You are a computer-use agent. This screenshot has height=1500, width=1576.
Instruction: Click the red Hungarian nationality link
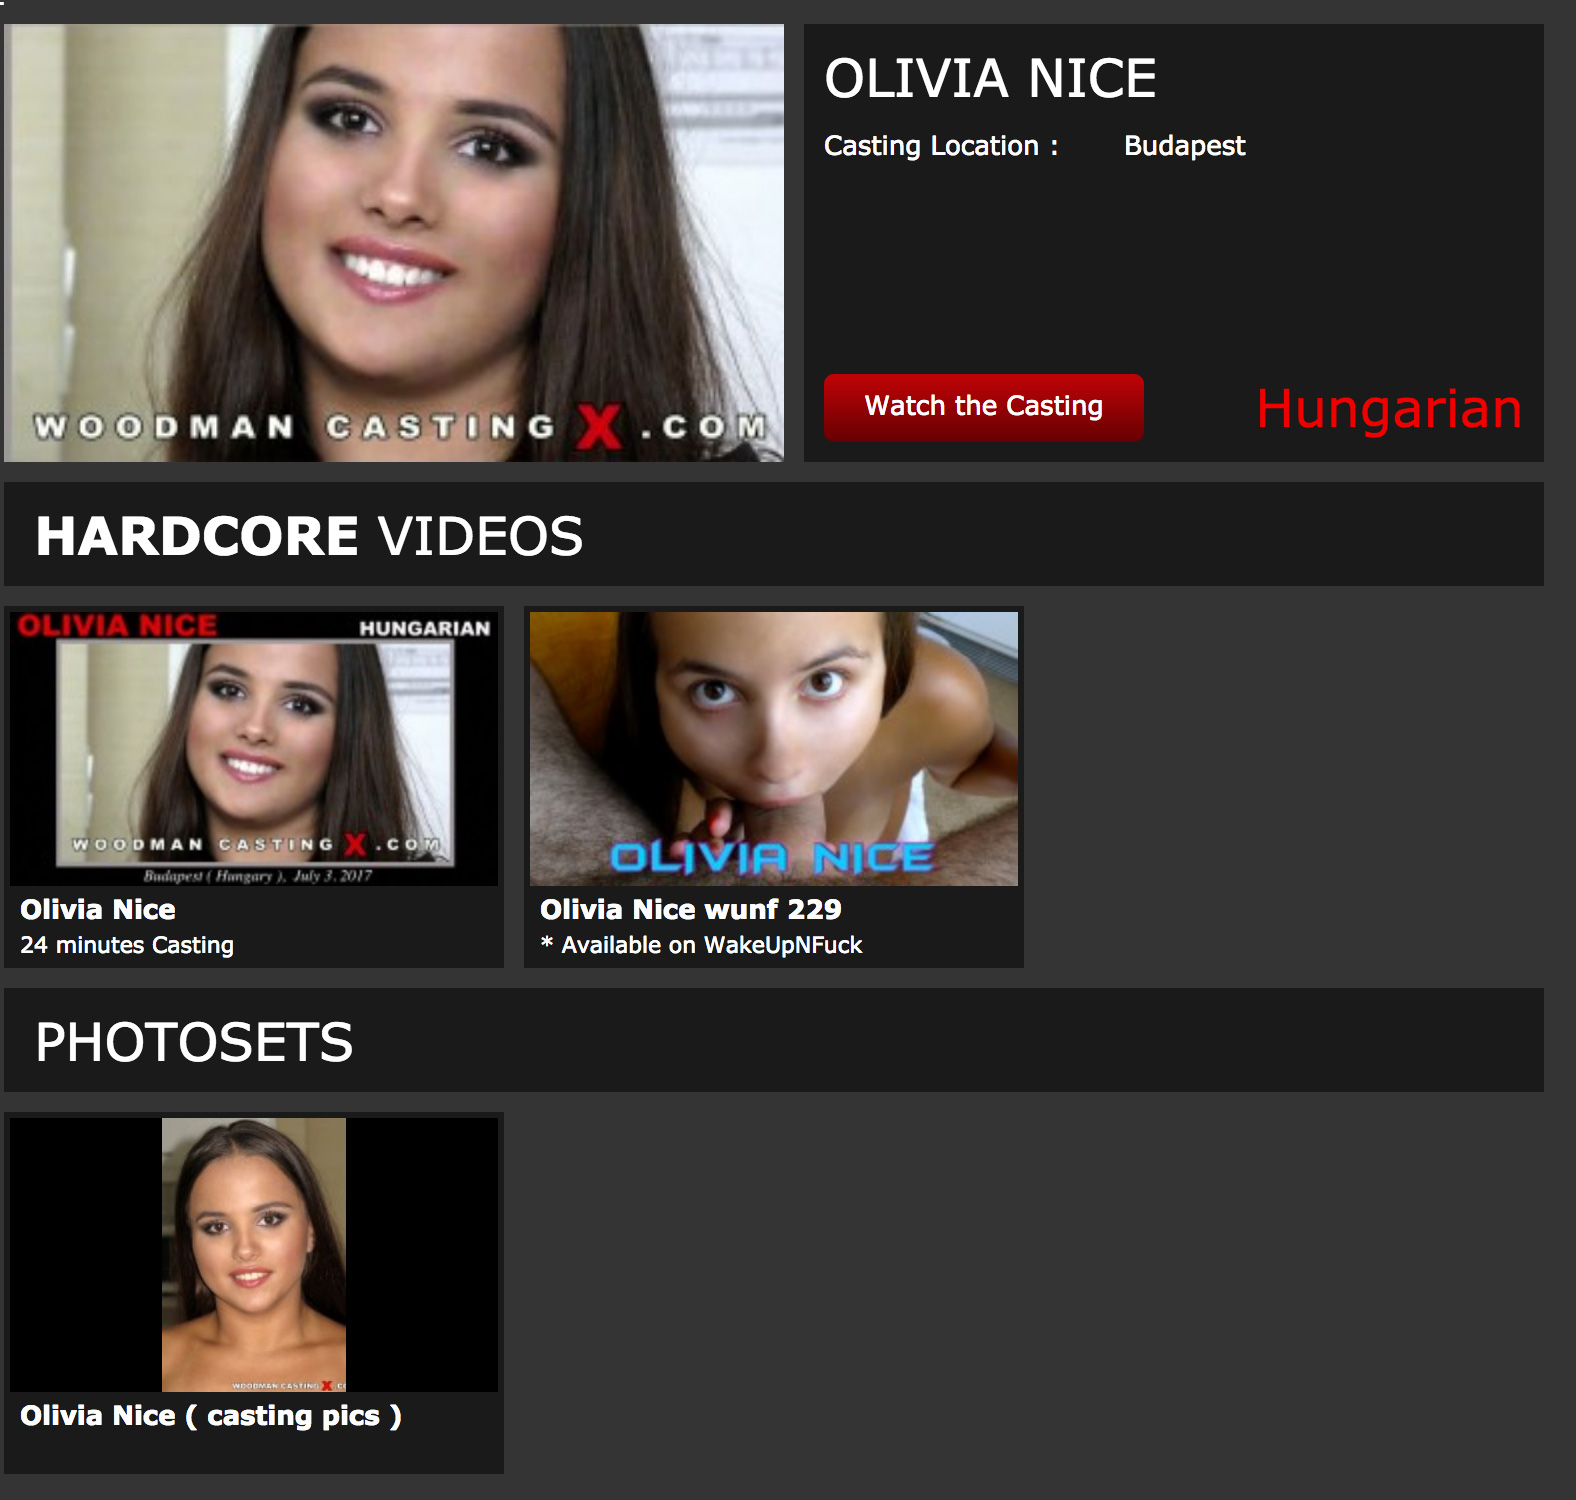click(x=1388, y=409)
